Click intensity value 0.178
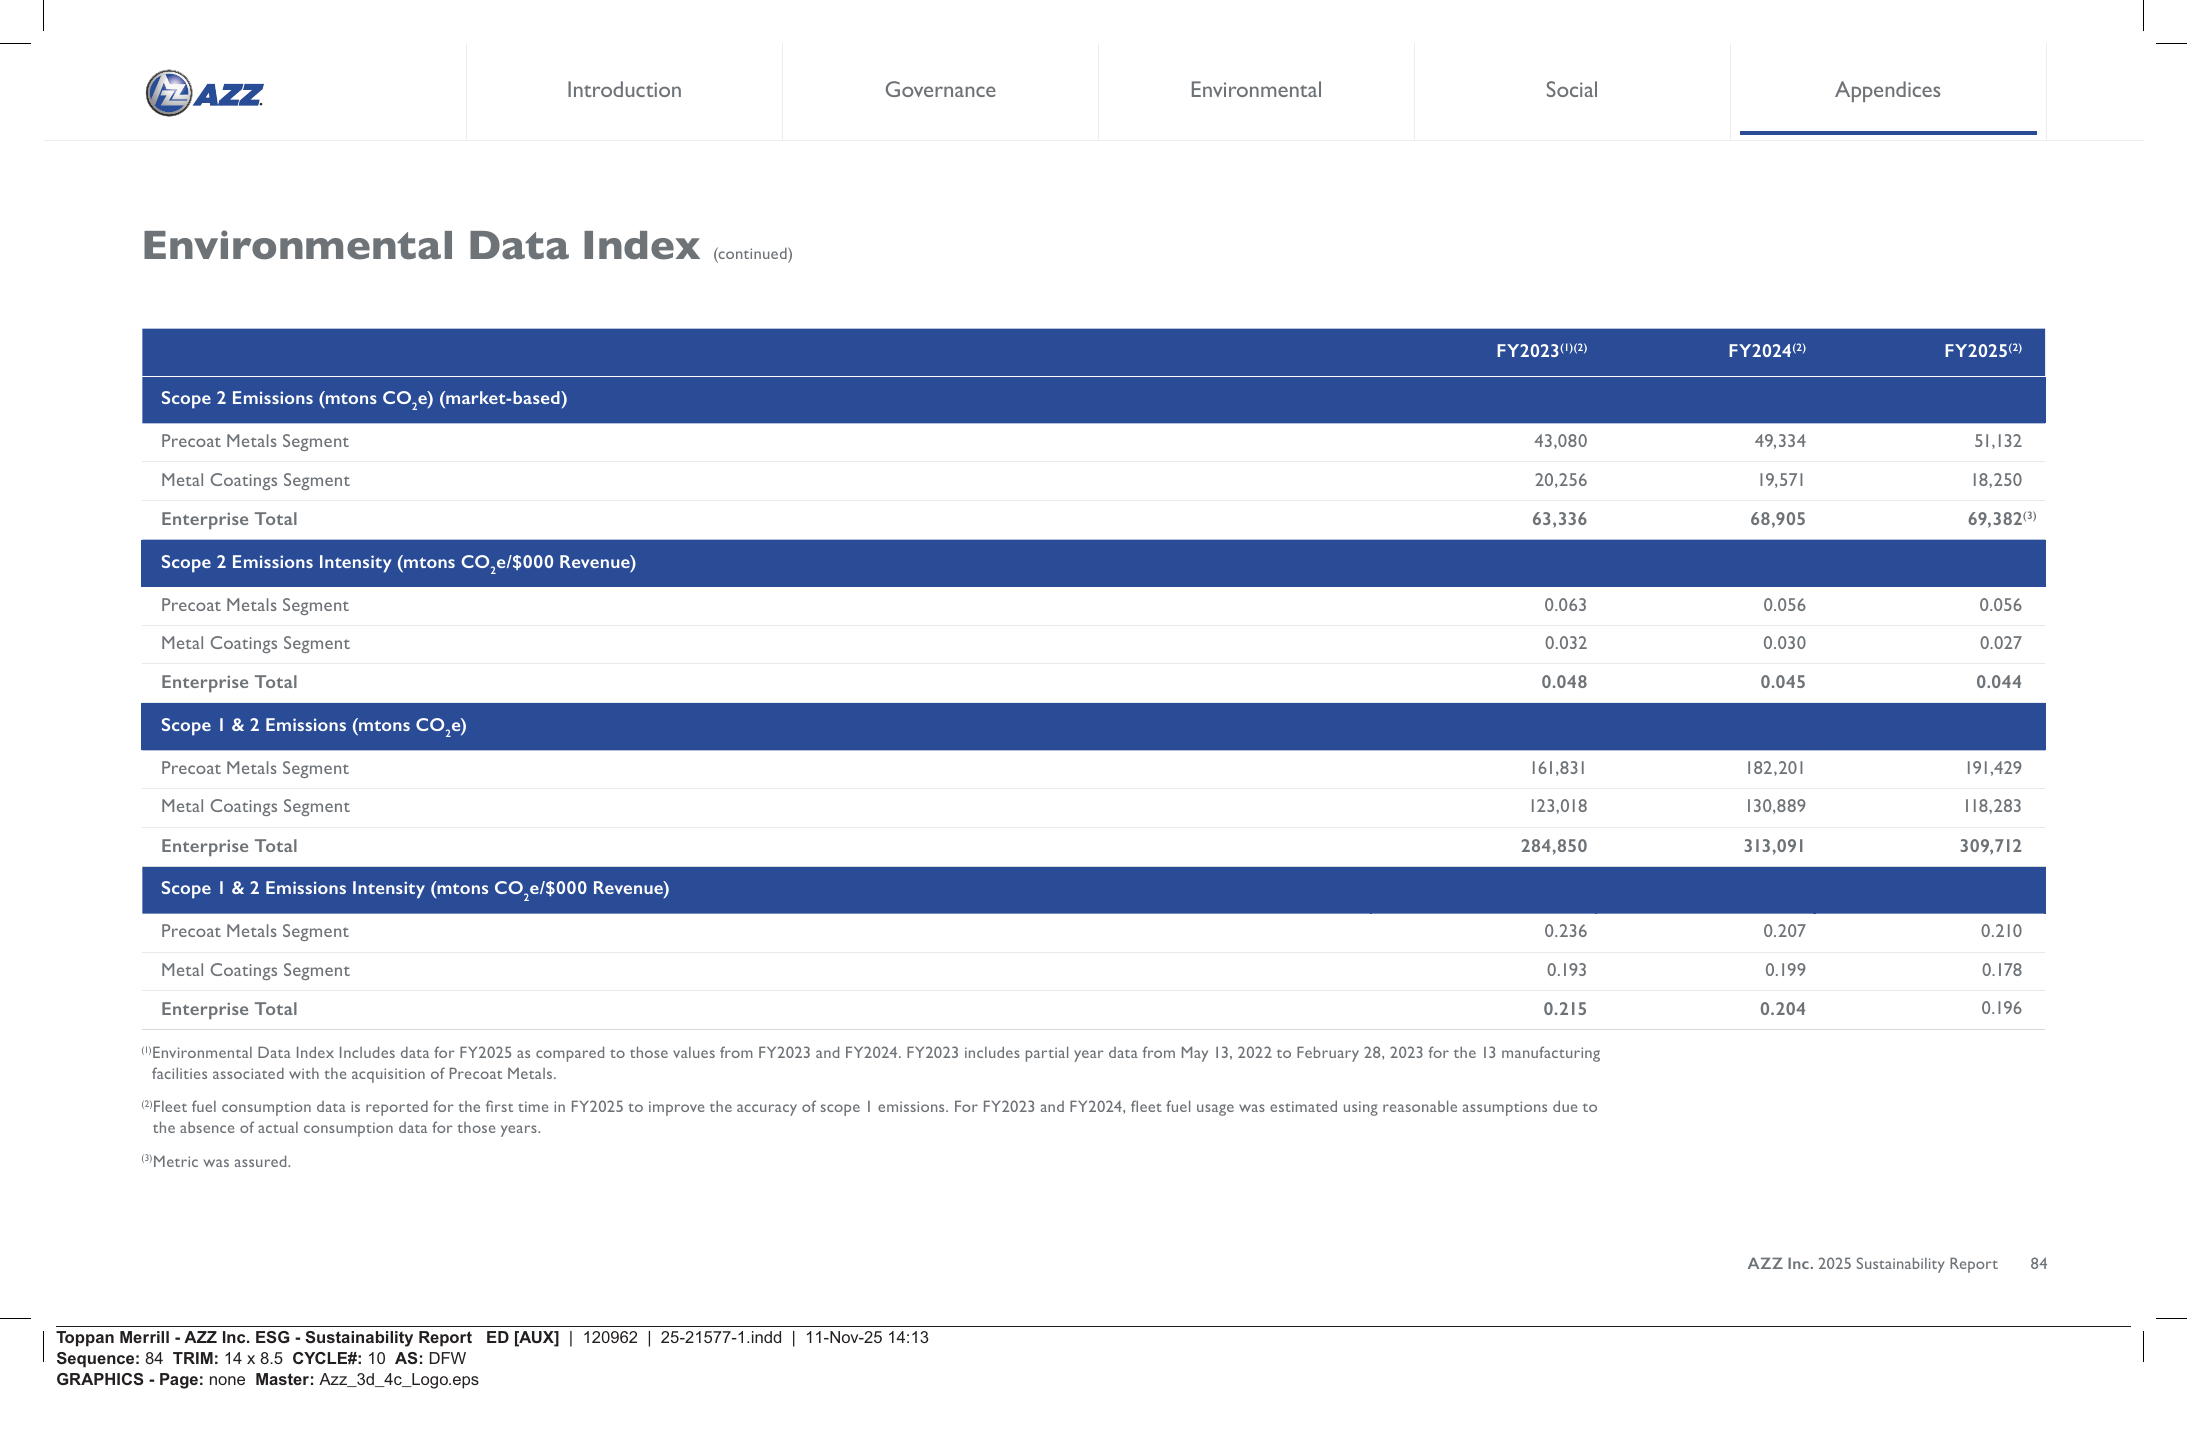 pos(2001,970)
